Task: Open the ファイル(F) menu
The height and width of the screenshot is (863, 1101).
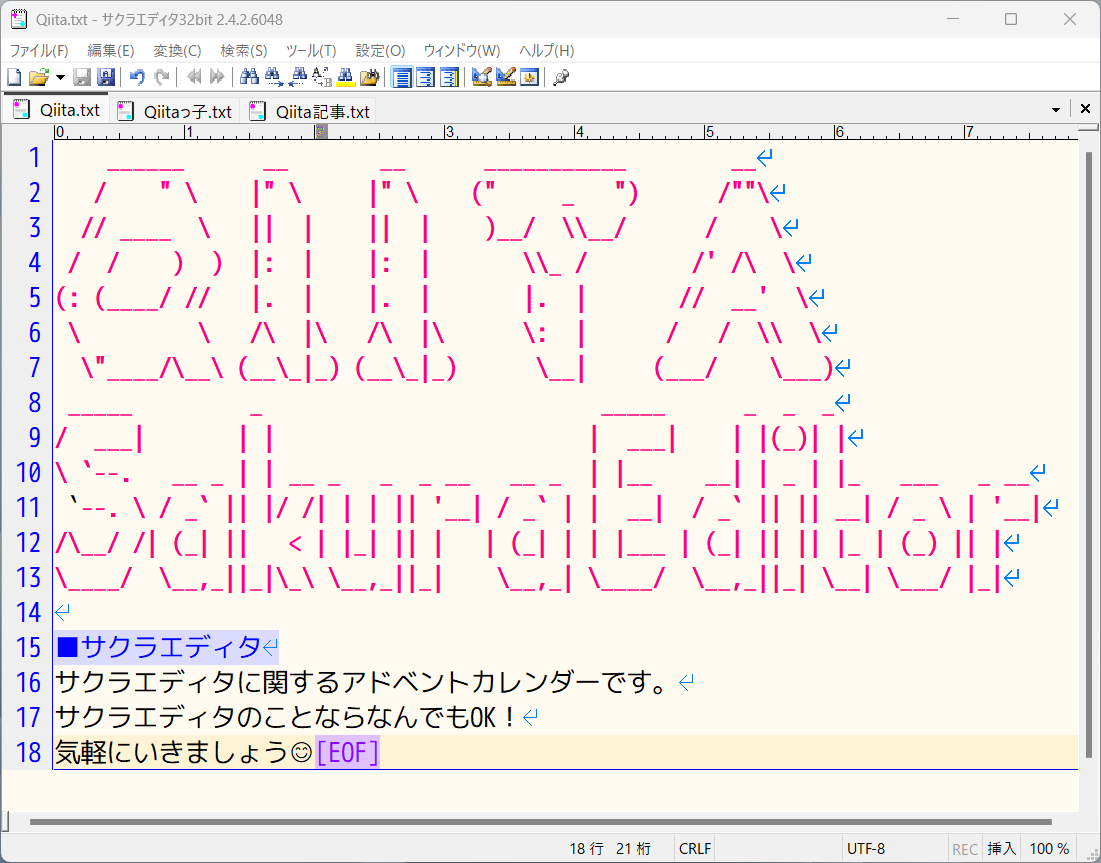Action: [39, 51]
